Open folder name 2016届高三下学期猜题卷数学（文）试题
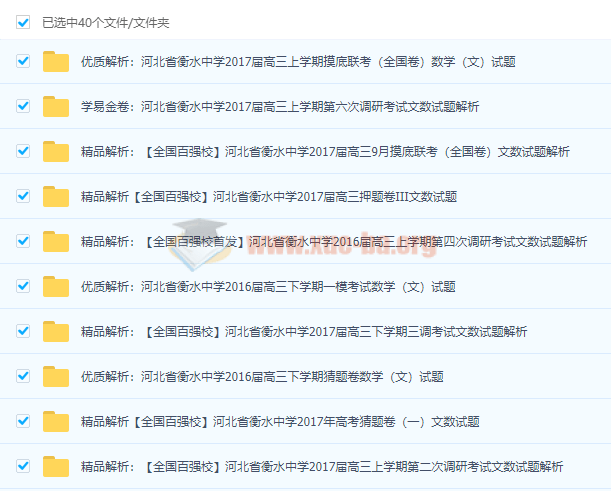Viewport: 611px width, 491px height. pos(261,377)
